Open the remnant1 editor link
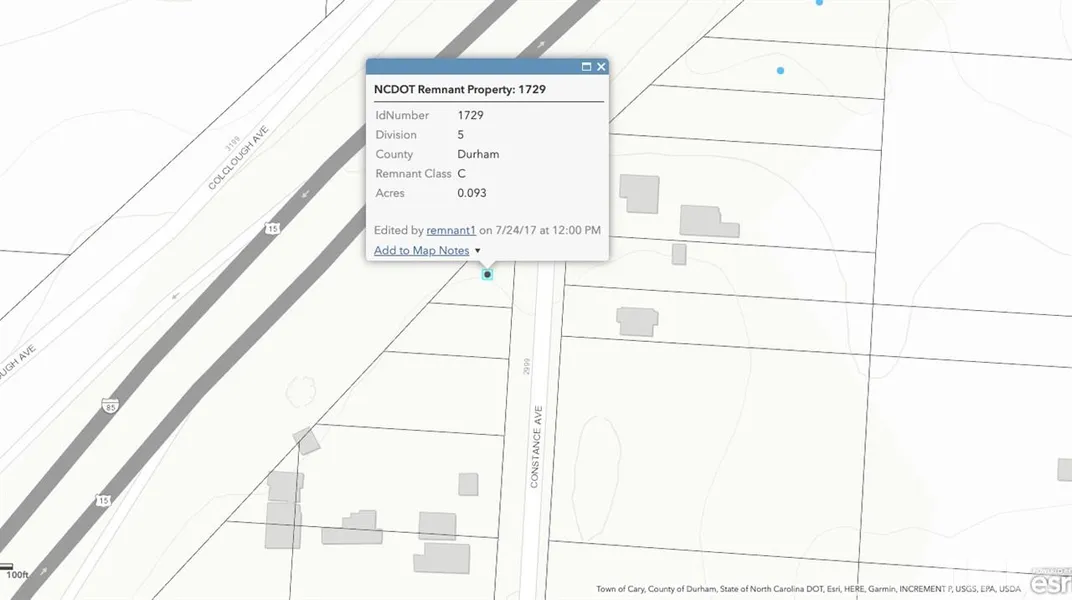 coord(451,230)
